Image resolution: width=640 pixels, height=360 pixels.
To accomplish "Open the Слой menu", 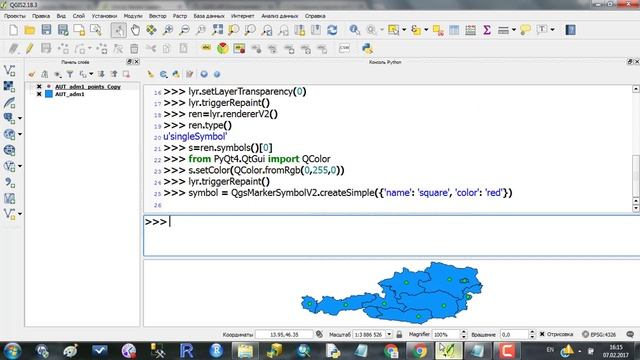I will click(x=79, y=16).
